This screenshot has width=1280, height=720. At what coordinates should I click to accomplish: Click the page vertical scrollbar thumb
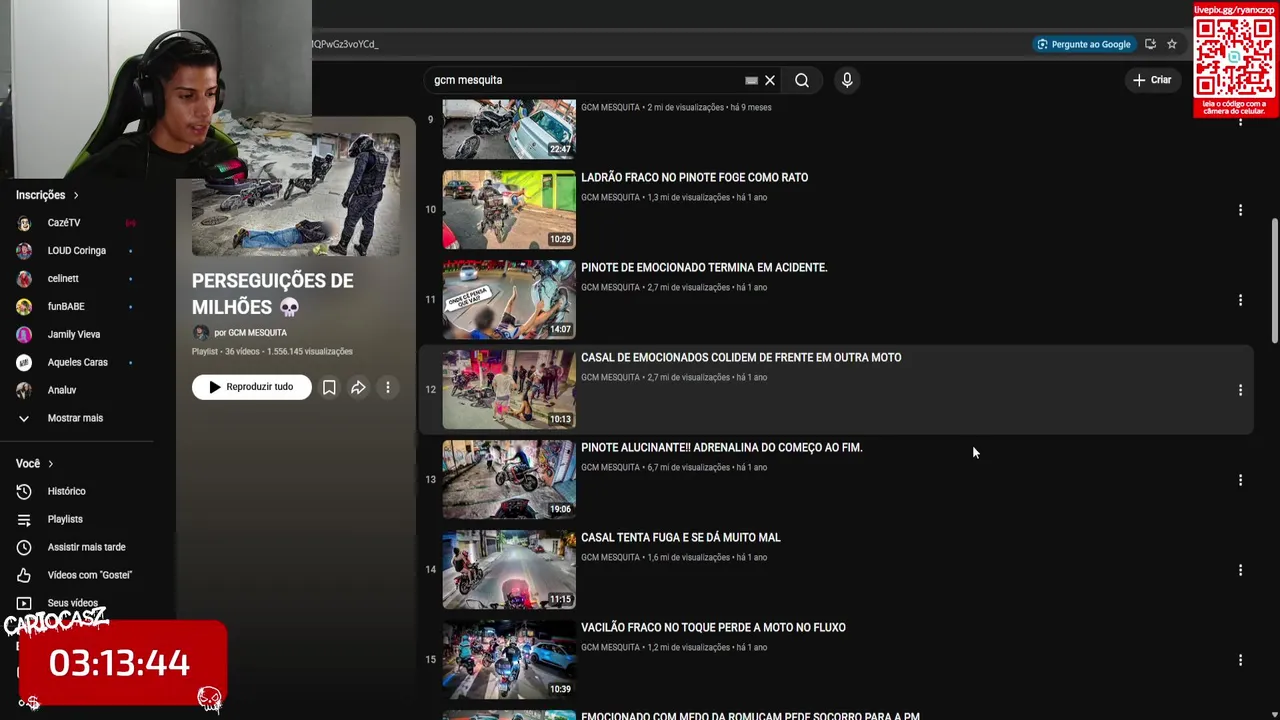pos(1274,280)
